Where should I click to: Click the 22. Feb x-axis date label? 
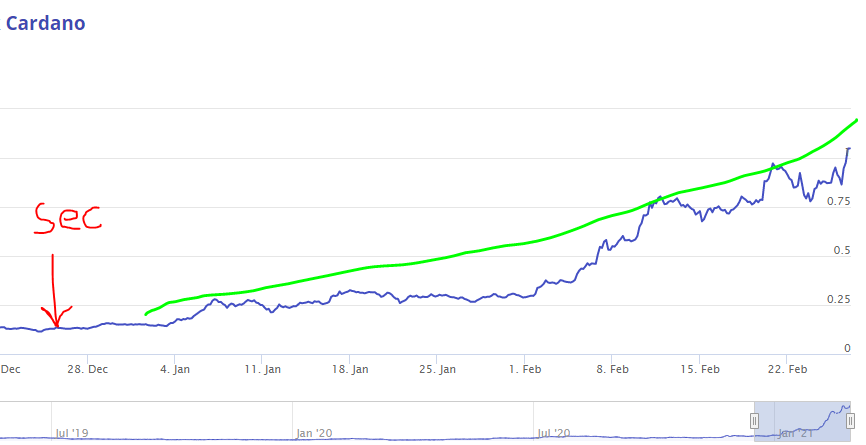pyautogui.click(x=787, y=369)
